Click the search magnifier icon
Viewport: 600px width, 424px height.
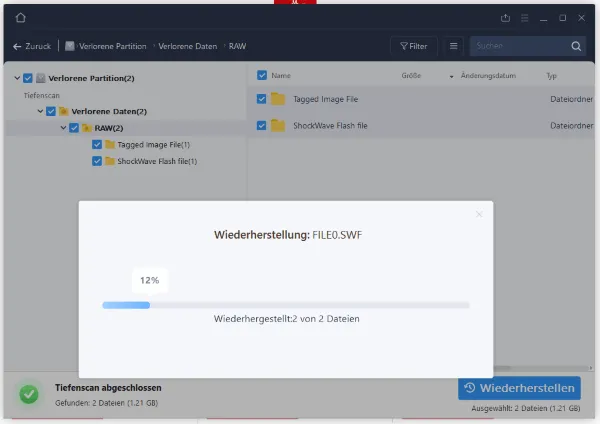(576, 46)
